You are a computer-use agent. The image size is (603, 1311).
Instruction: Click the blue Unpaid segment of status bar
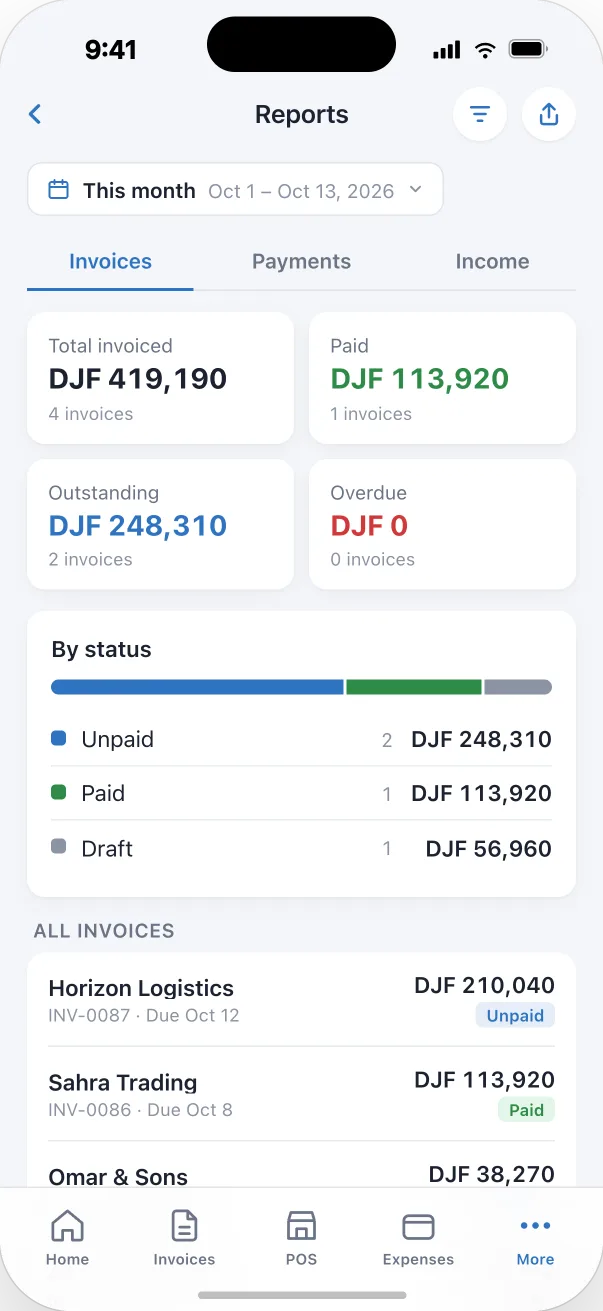(x=197, y=687)
